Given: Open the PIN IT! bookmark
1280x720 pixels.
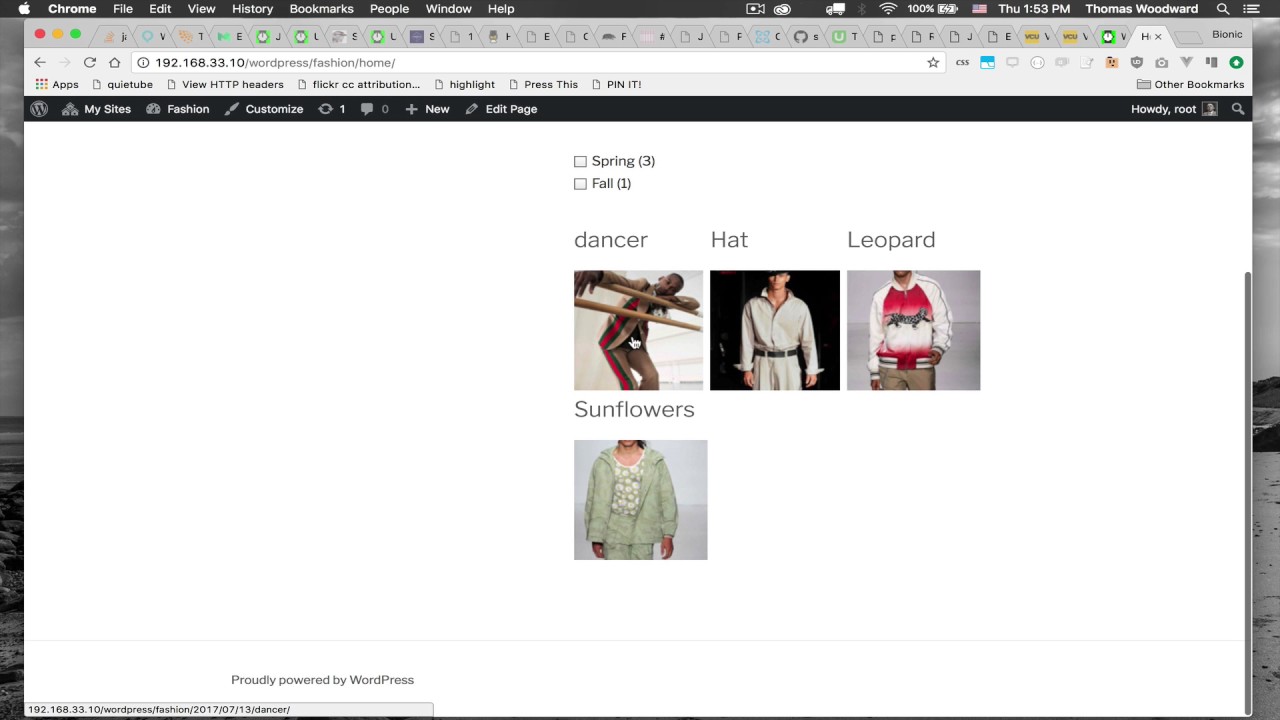Looking at the screenshot, I should (616, 84).
